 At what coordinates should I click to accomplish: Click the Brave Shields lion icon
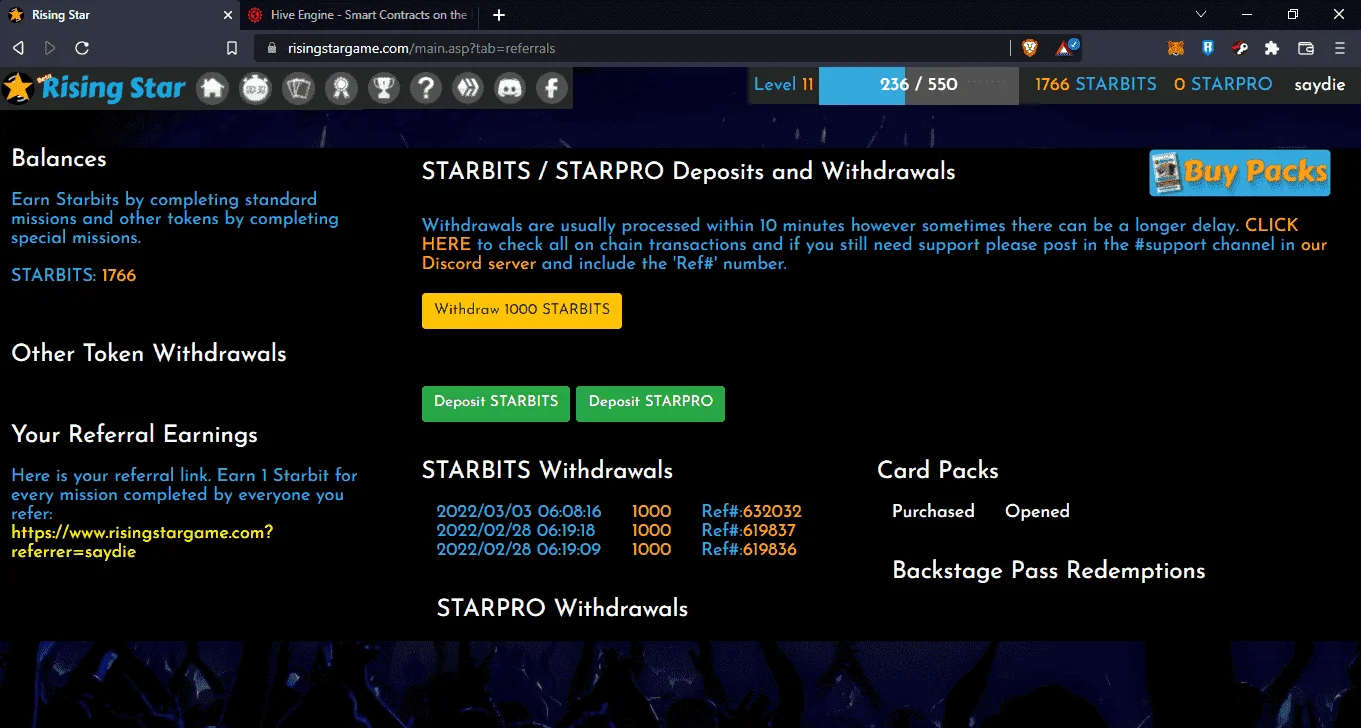pyautogui.click(x=1030, y=47)
